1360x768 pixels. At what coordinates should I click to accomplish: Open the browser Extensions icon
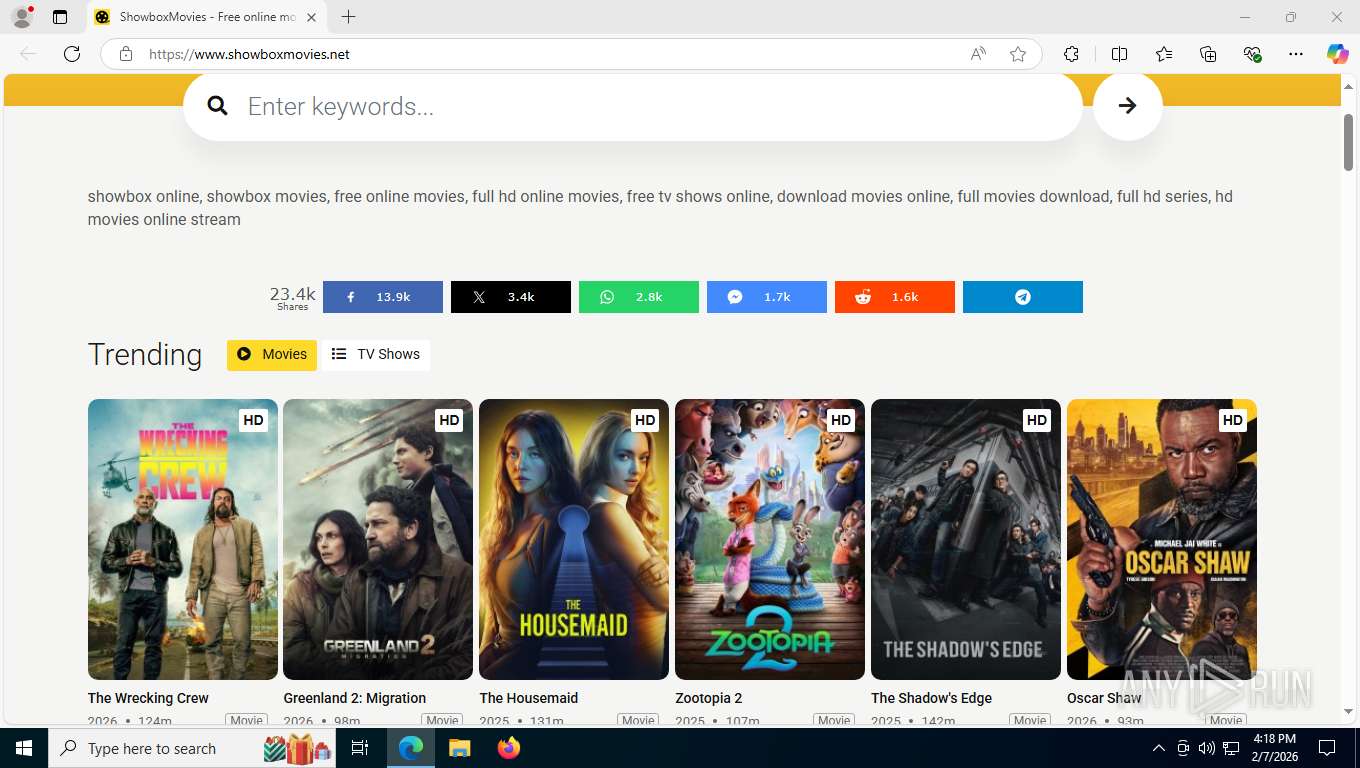1071,54
